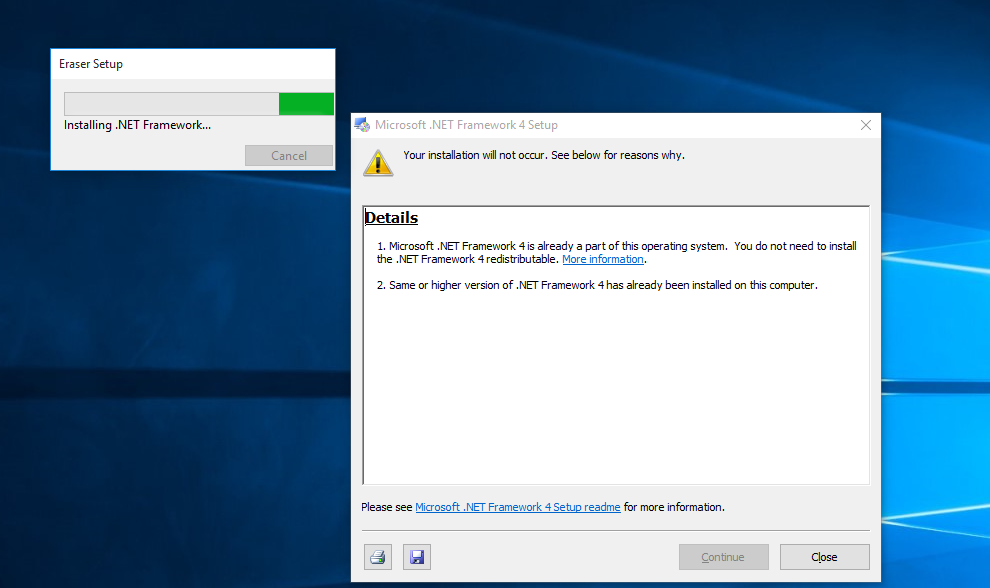Open the More information link
The image size is (990, 588).
(x=602, y=259)
